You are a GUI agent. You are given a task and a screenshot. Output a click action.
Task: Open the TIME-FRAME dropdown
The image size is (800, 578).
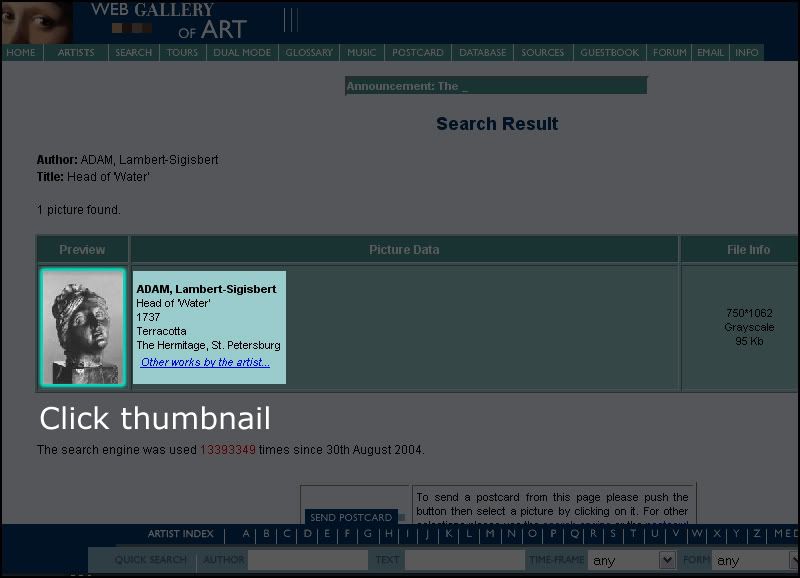click(x=632, y=560)
